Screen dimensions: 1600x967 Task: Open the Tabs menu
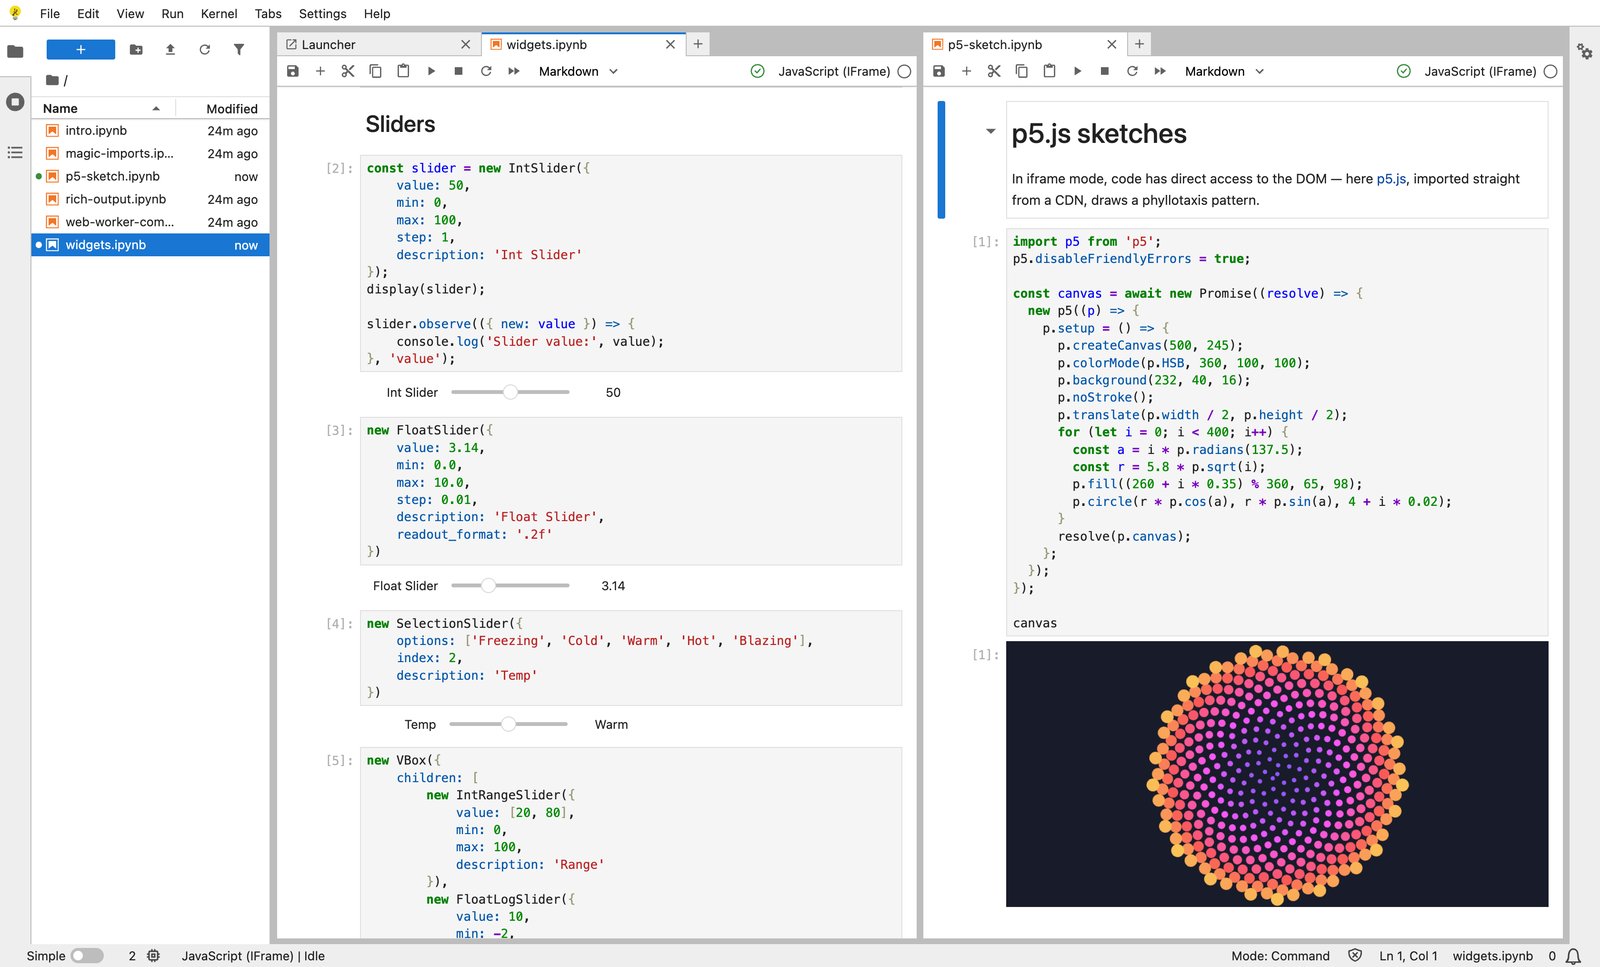pyautogui.click(x=268, y=13)
